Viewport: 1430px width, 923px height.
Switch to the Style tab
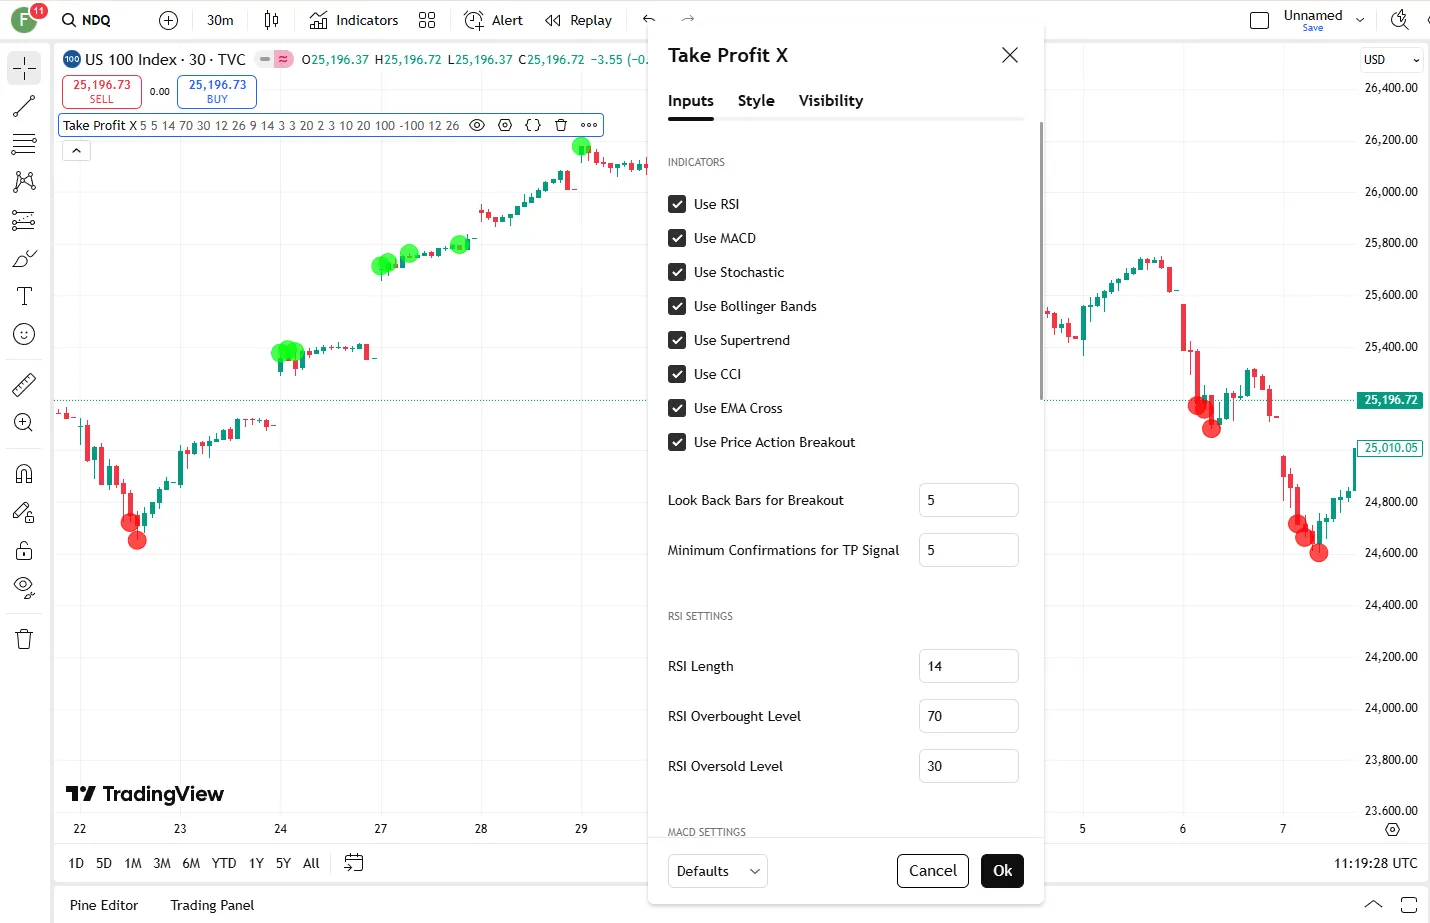click(x=756, y=101)
